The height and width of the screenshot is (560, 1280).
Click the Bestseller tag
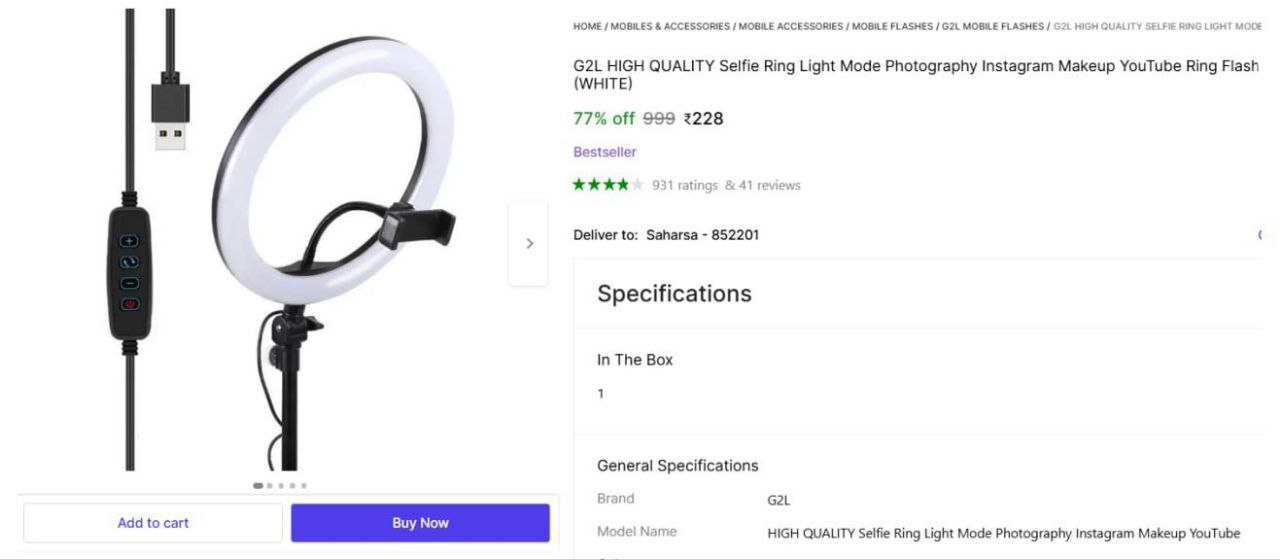(x=604, y=152)
